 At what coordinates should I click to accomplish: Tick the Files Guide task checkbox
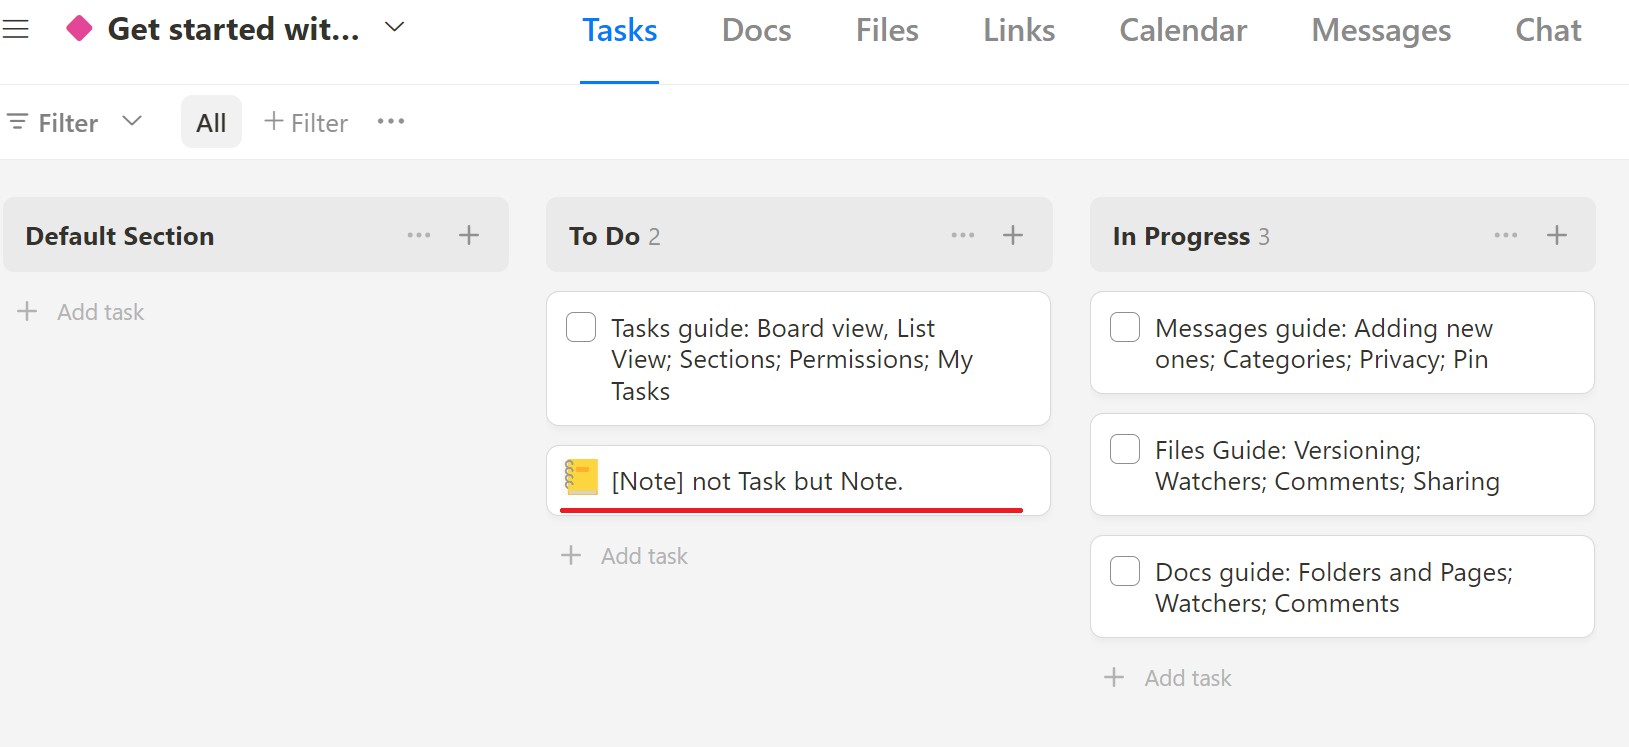[1125, 449]
